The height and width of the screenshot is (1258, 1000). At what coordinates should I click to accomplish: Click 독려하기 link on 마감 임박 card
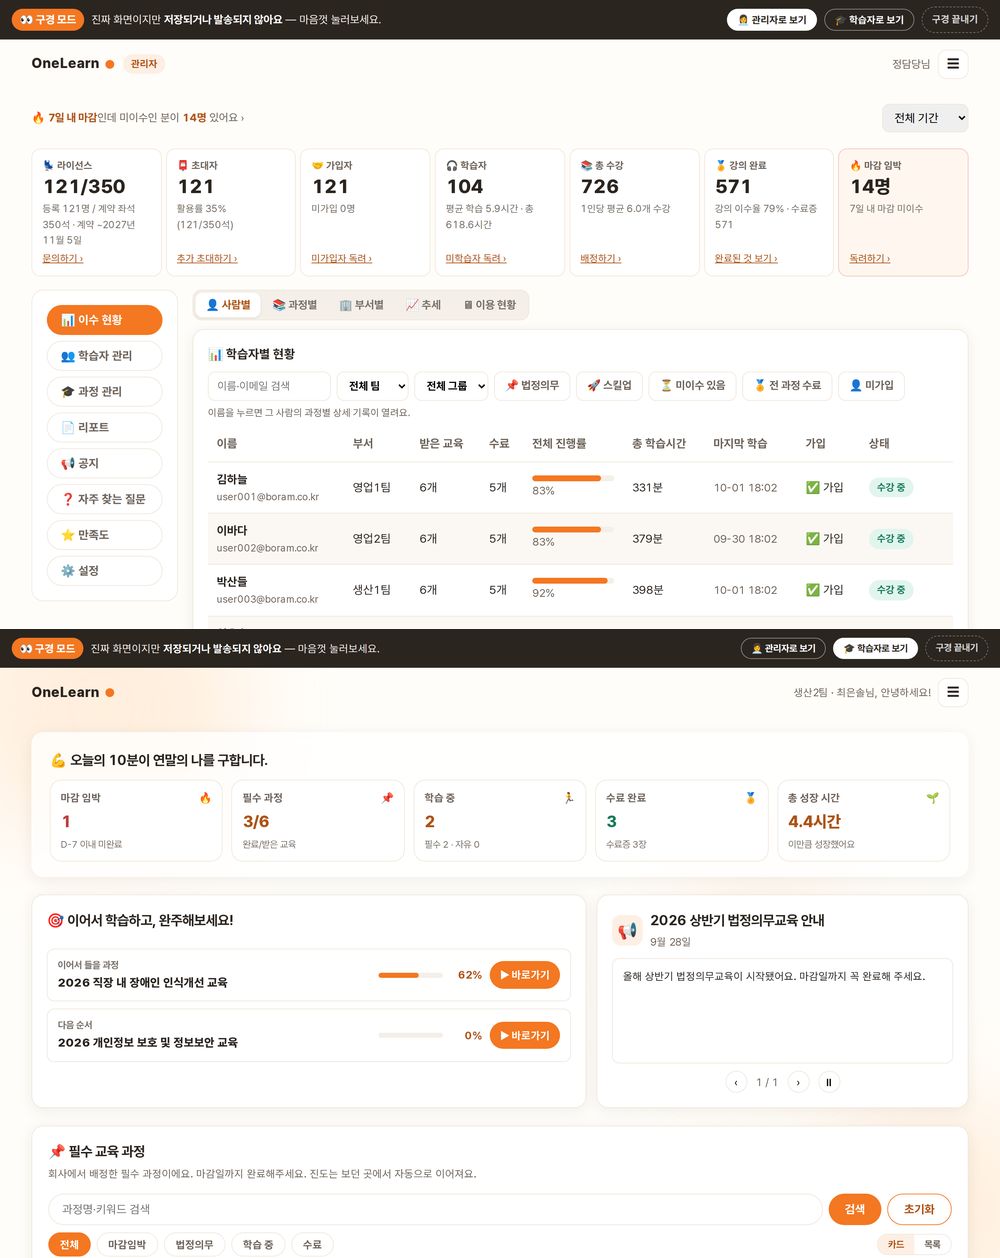pyautogui.click(x=870, y=259)
